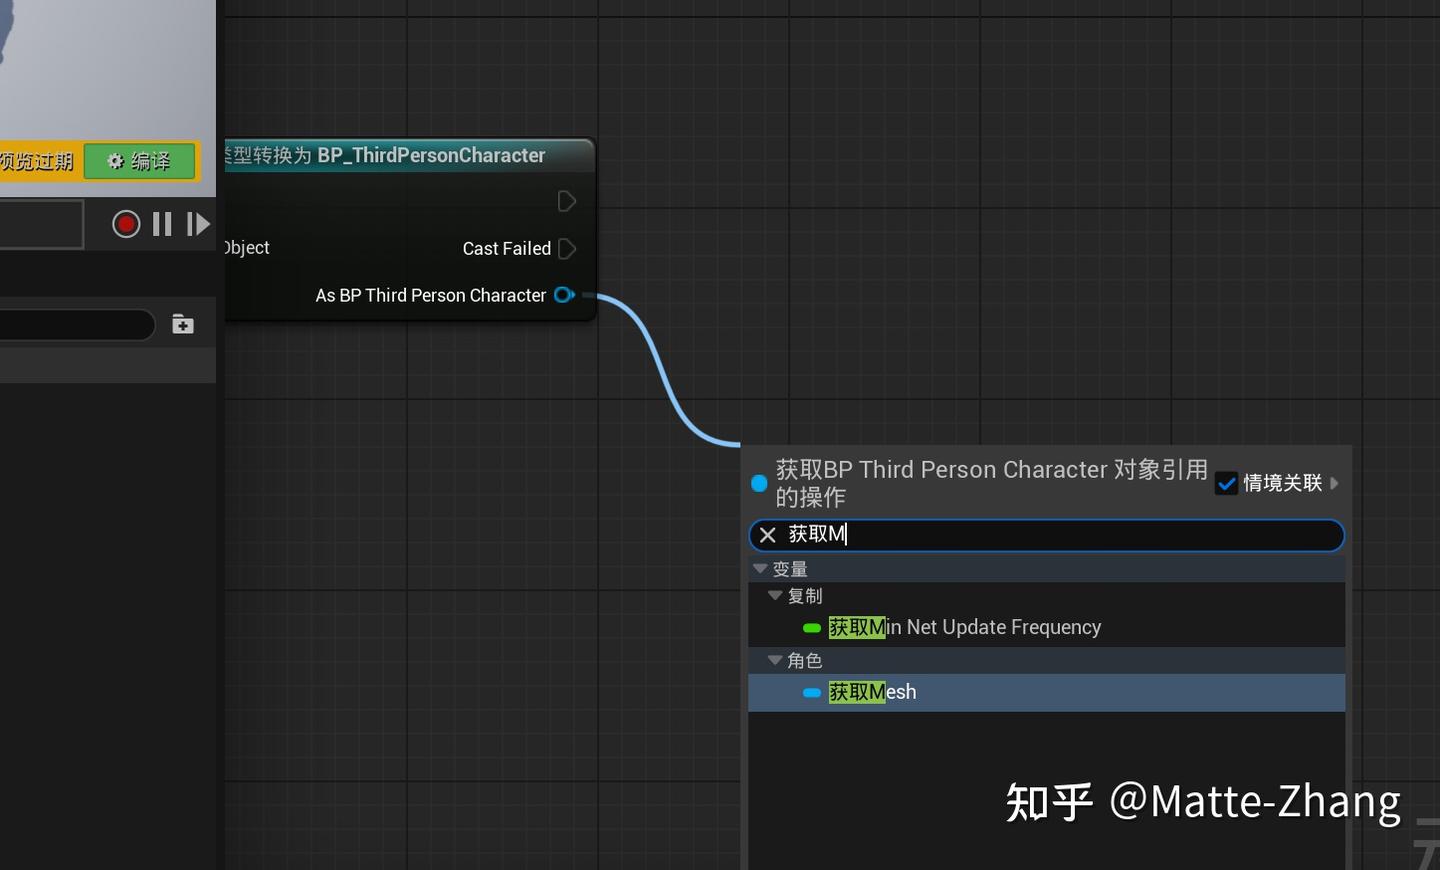Select the BP_ThirdPersonCharacter cast node header
Image resolution: width=1440 pixels, height=870 pixels.
coord(410,155)
